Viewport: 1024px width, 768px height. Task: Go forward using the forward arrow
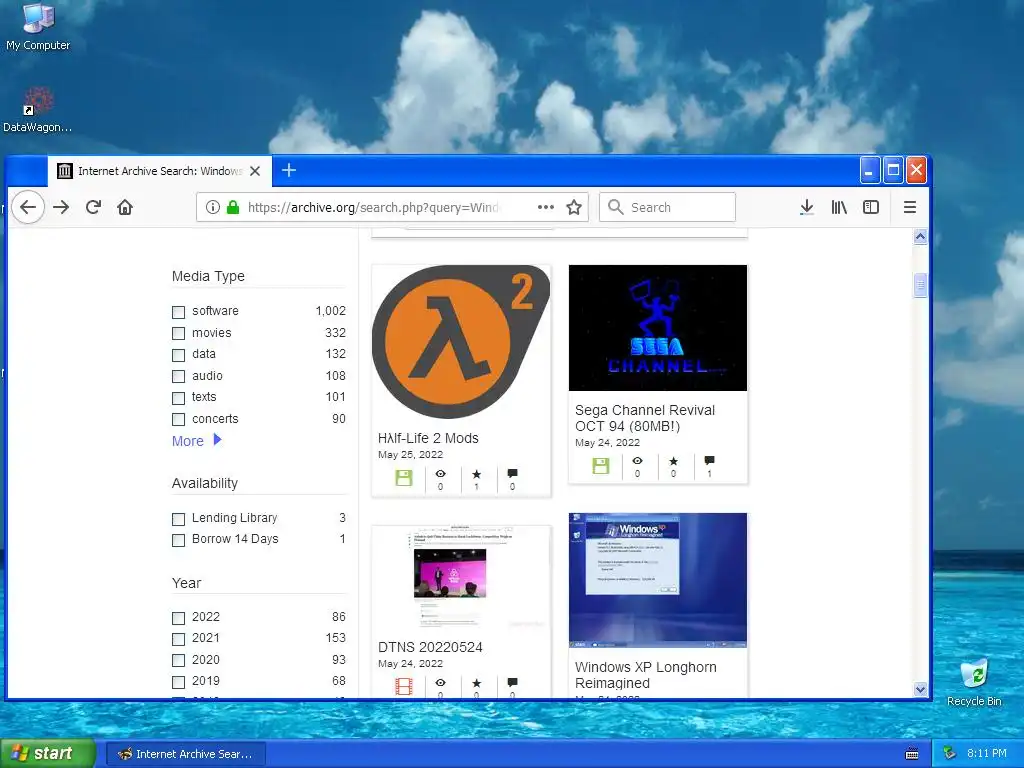click(x=61, y=208)
